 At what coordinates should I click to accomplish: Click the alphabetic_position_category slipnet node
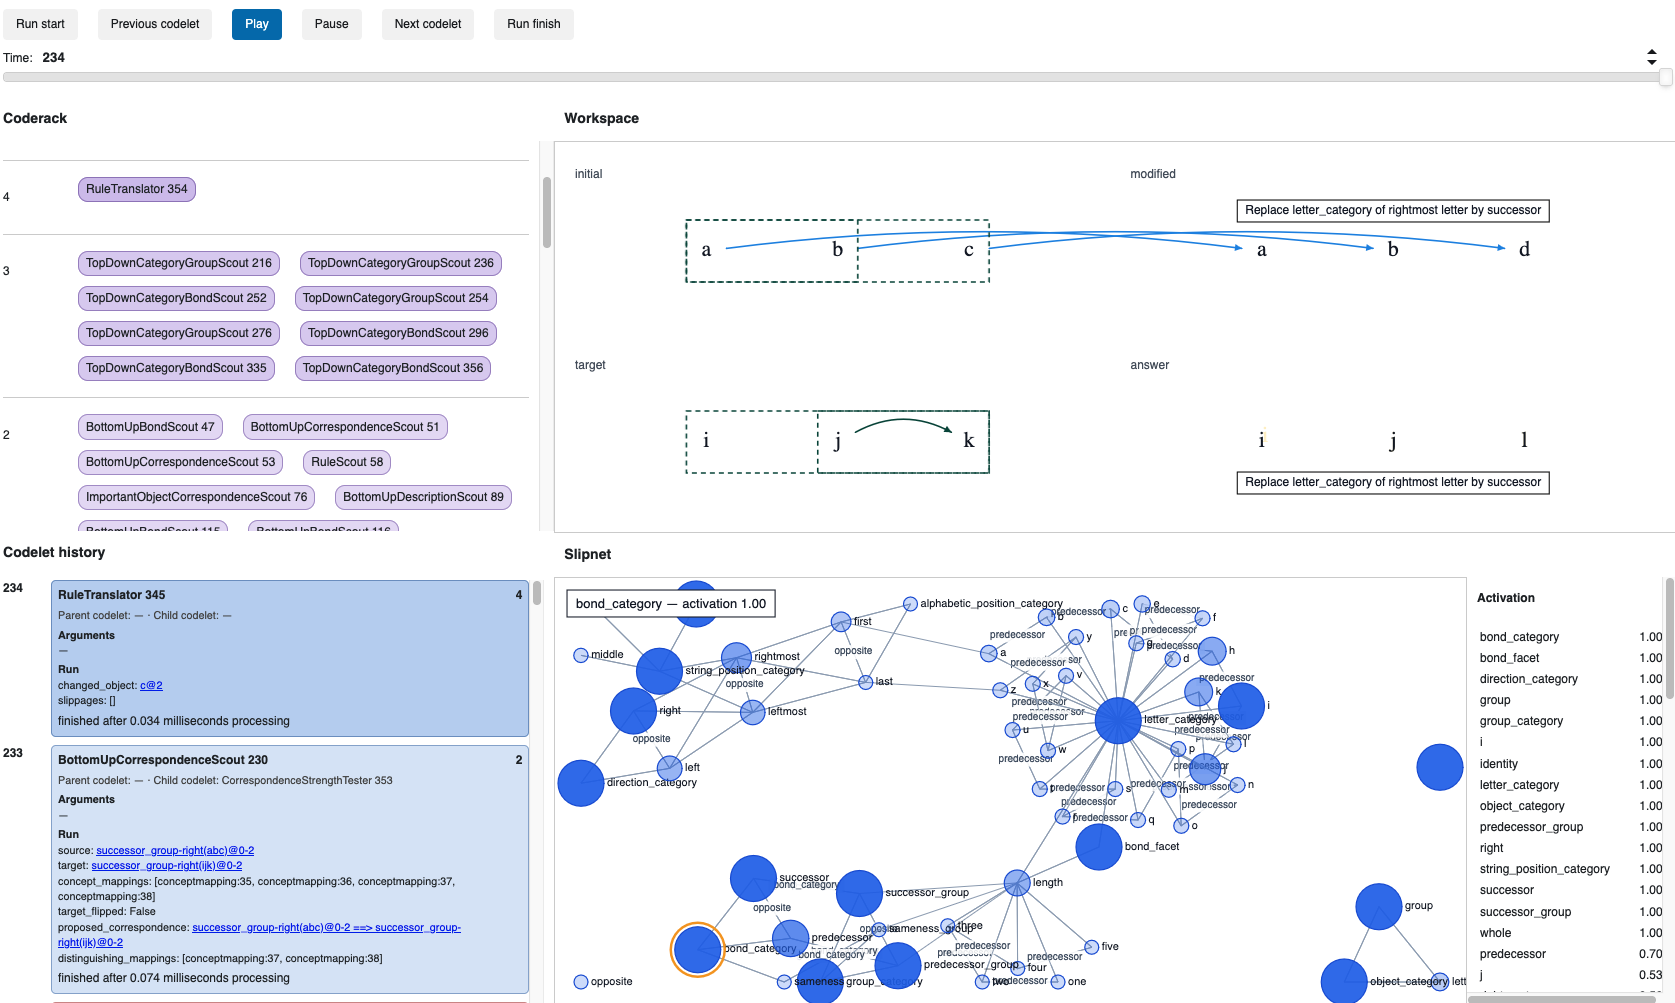click(910, 604)
